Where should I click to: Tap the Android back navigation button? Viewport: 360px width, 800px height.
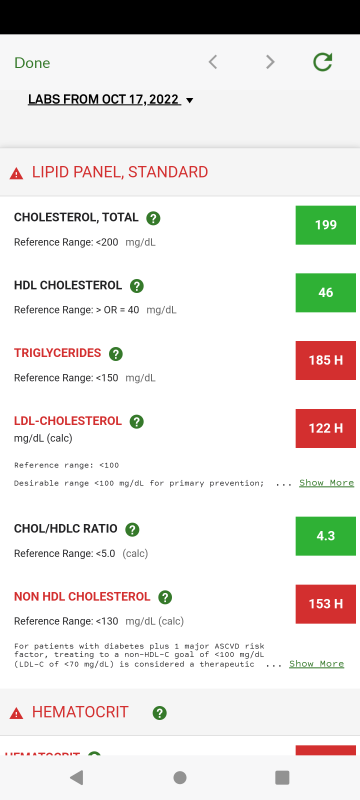76,777
